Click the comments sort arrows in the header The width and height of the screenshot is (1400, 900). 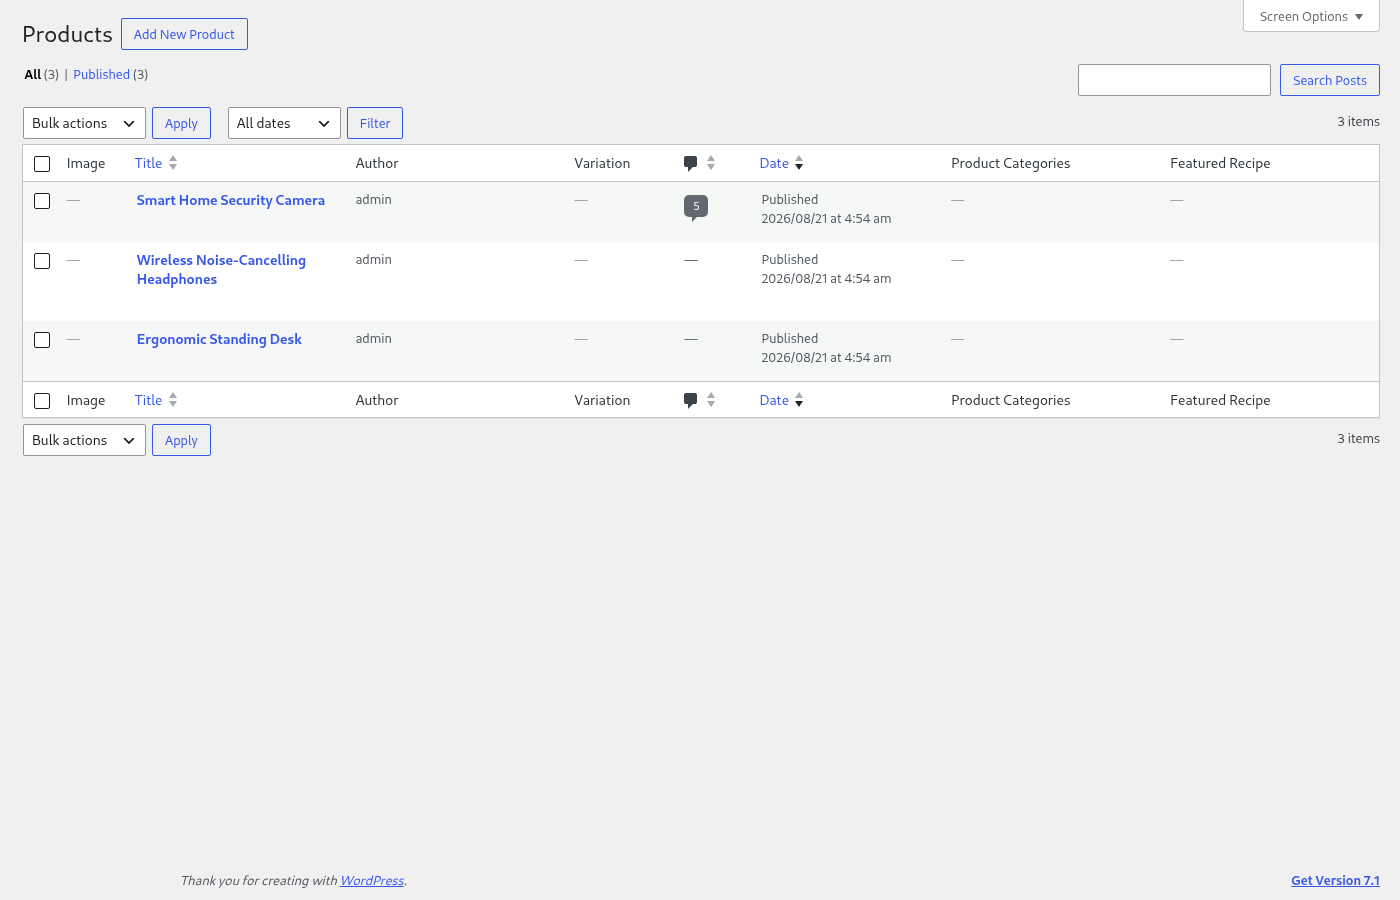pos(711,163)
